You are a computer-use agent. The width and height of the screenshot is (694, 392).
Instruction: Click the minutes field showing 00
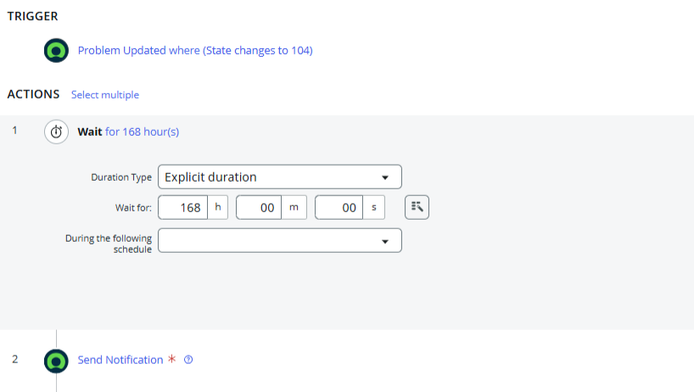point(259,207)
